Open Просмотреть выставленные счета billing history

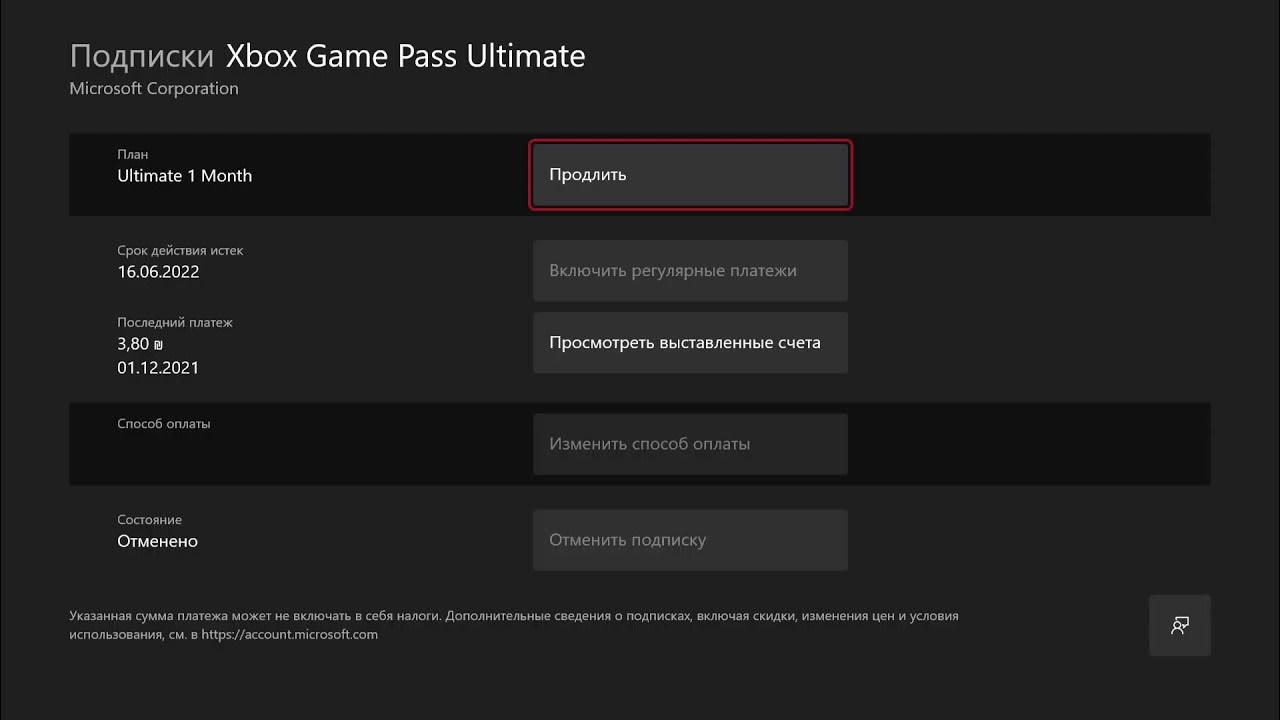point(690,343)
